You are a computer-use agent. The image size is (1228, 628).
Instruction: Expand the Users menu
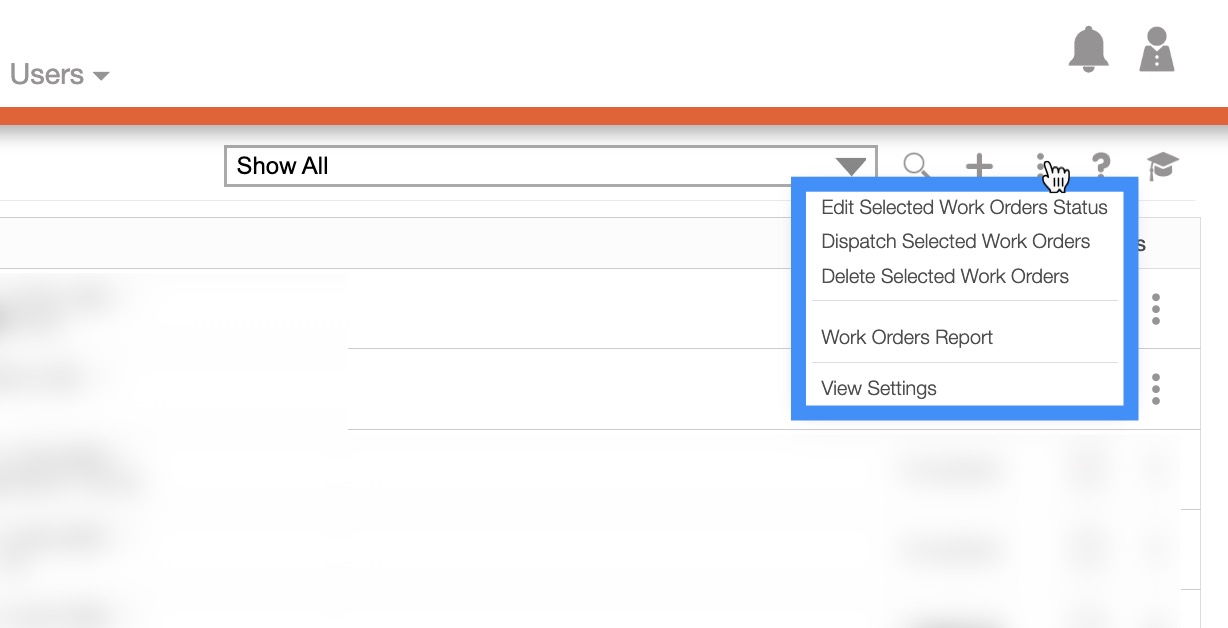(x=59, y=75)
